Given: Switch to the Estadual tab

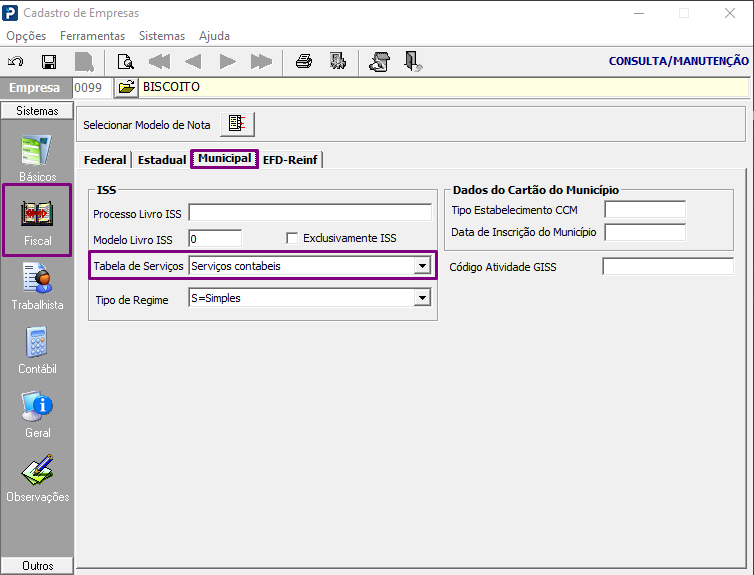Looking at the screenshot, I should tap(162, 160).
